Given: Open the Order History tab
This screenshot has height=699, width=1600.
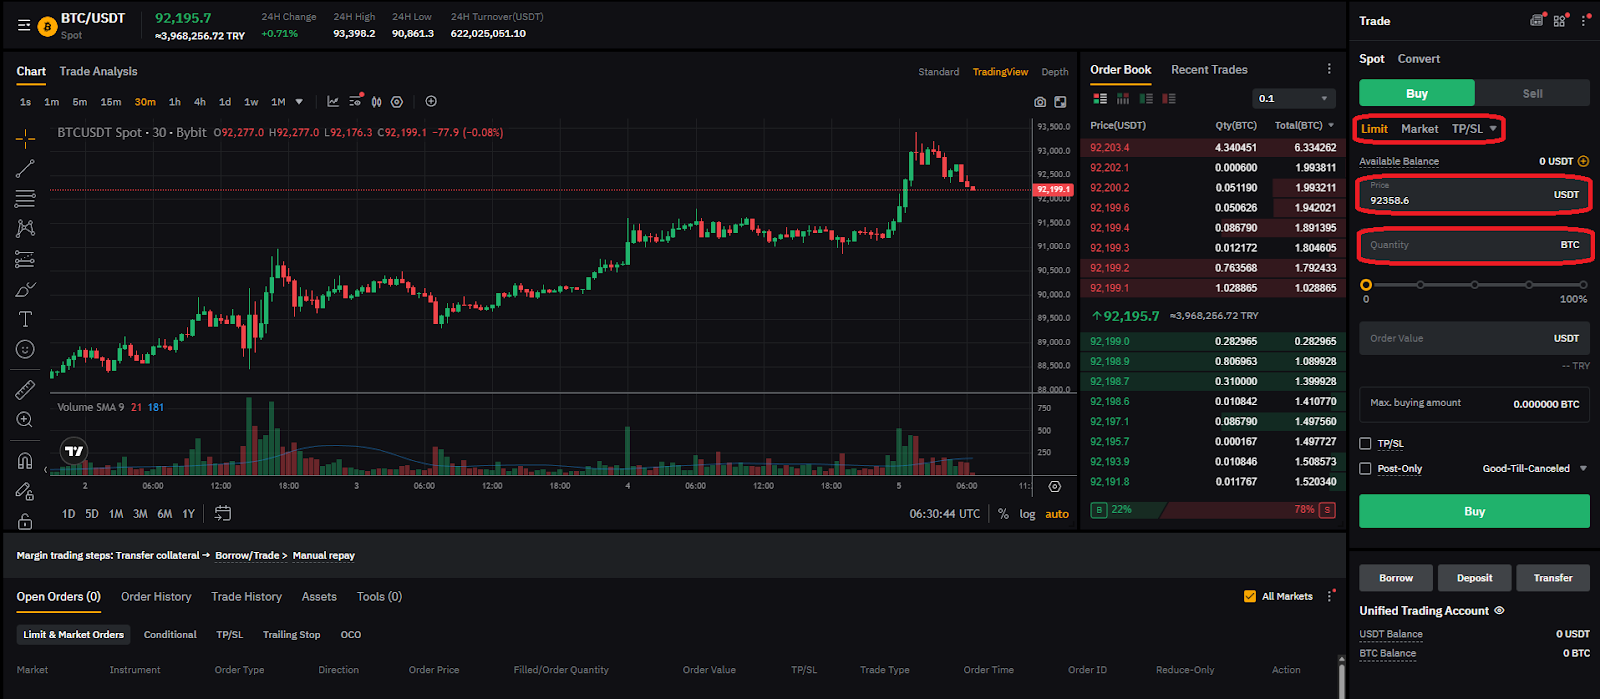Looking at the screenshot, I should click(x=156, y=597).
